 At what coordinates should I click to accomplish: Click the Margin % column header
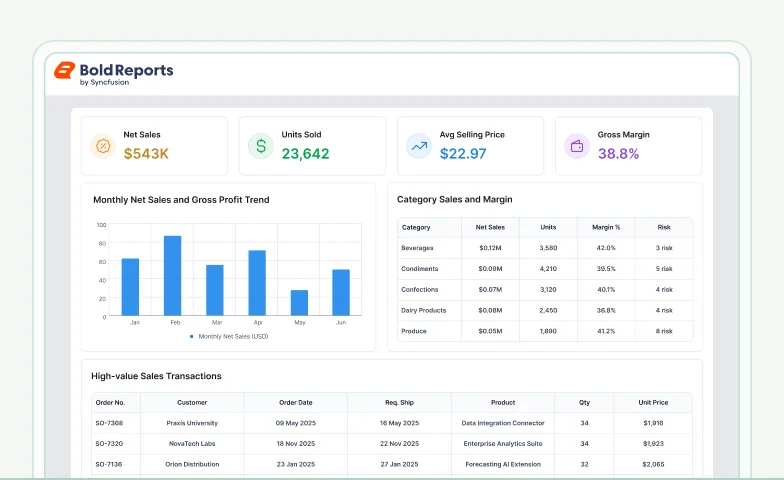606,227
